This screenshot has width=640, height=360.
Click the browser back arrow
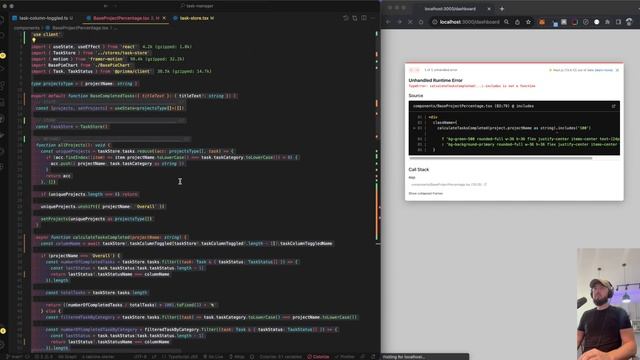point(388,22)
